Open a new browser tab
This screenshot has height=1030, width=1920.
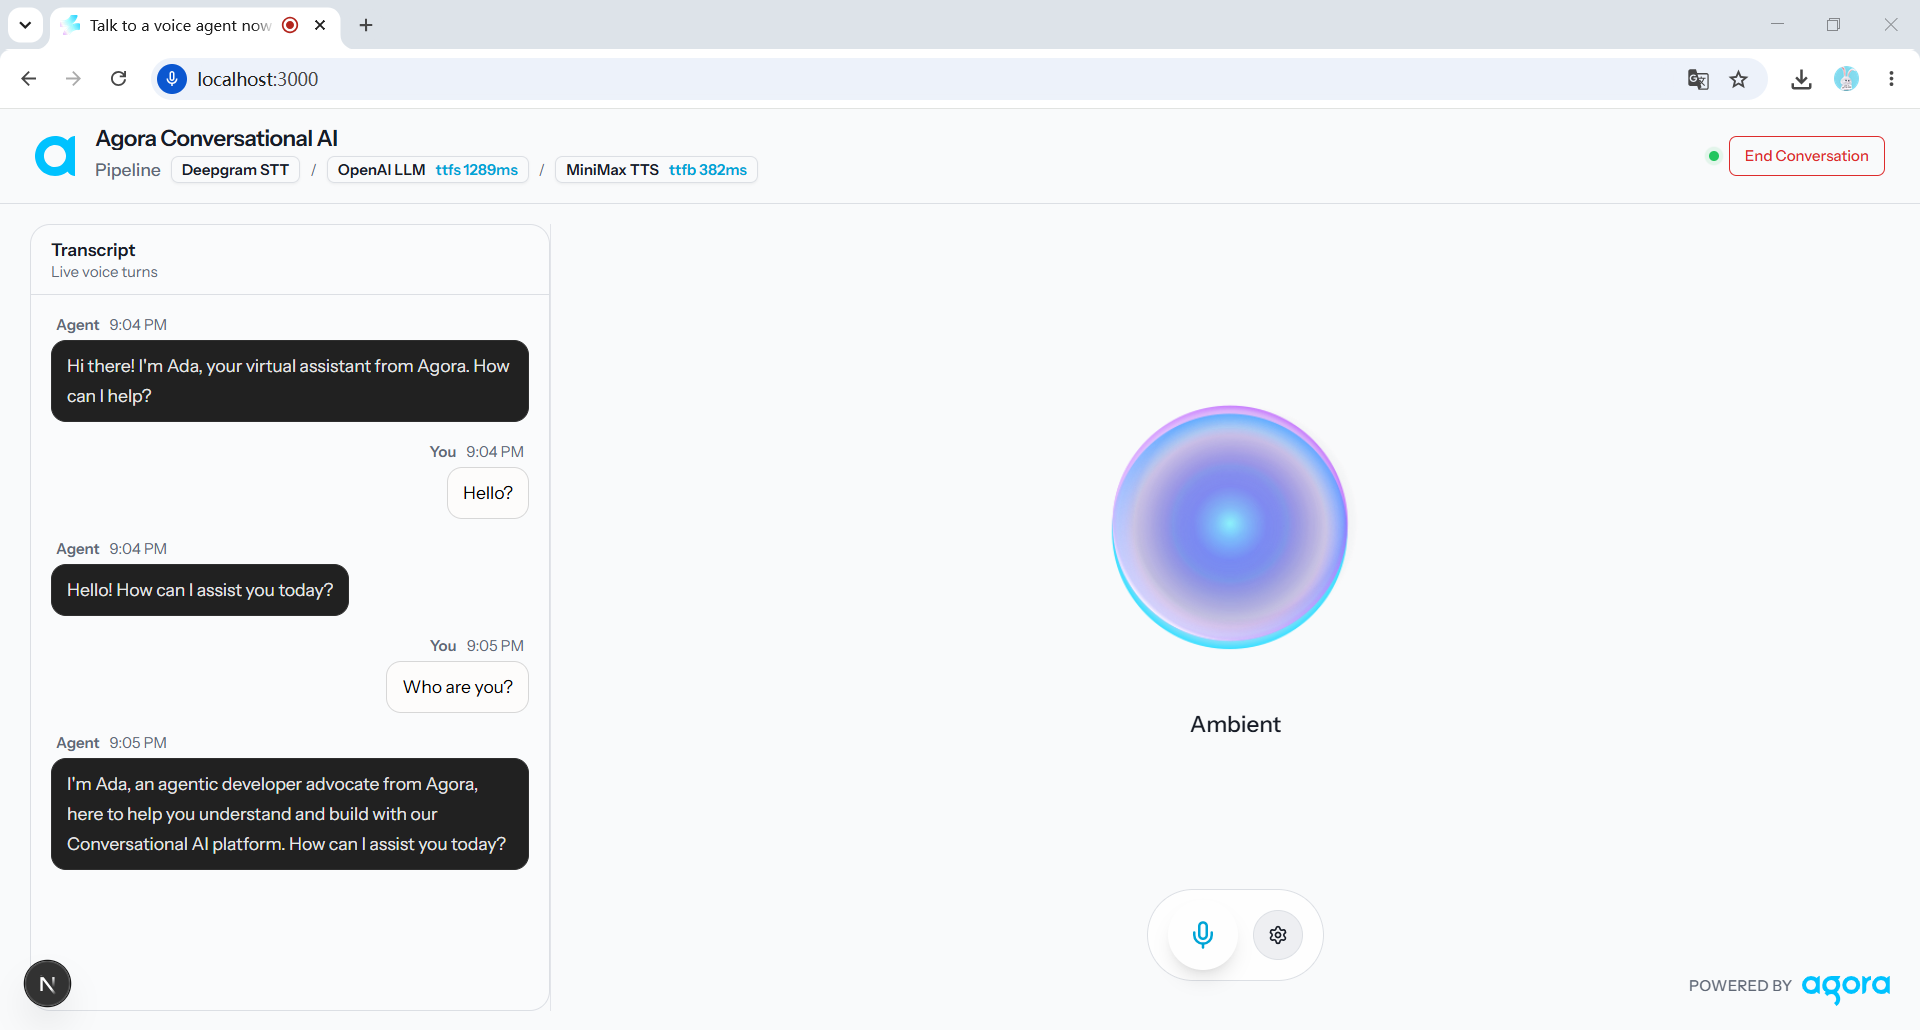click(x=366, y=25)
